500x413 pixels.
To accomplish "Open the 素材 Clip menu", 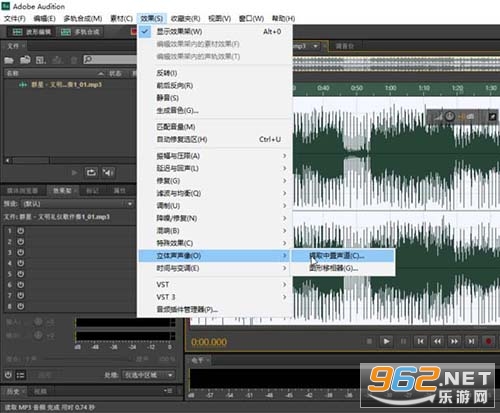I will 121,18.
